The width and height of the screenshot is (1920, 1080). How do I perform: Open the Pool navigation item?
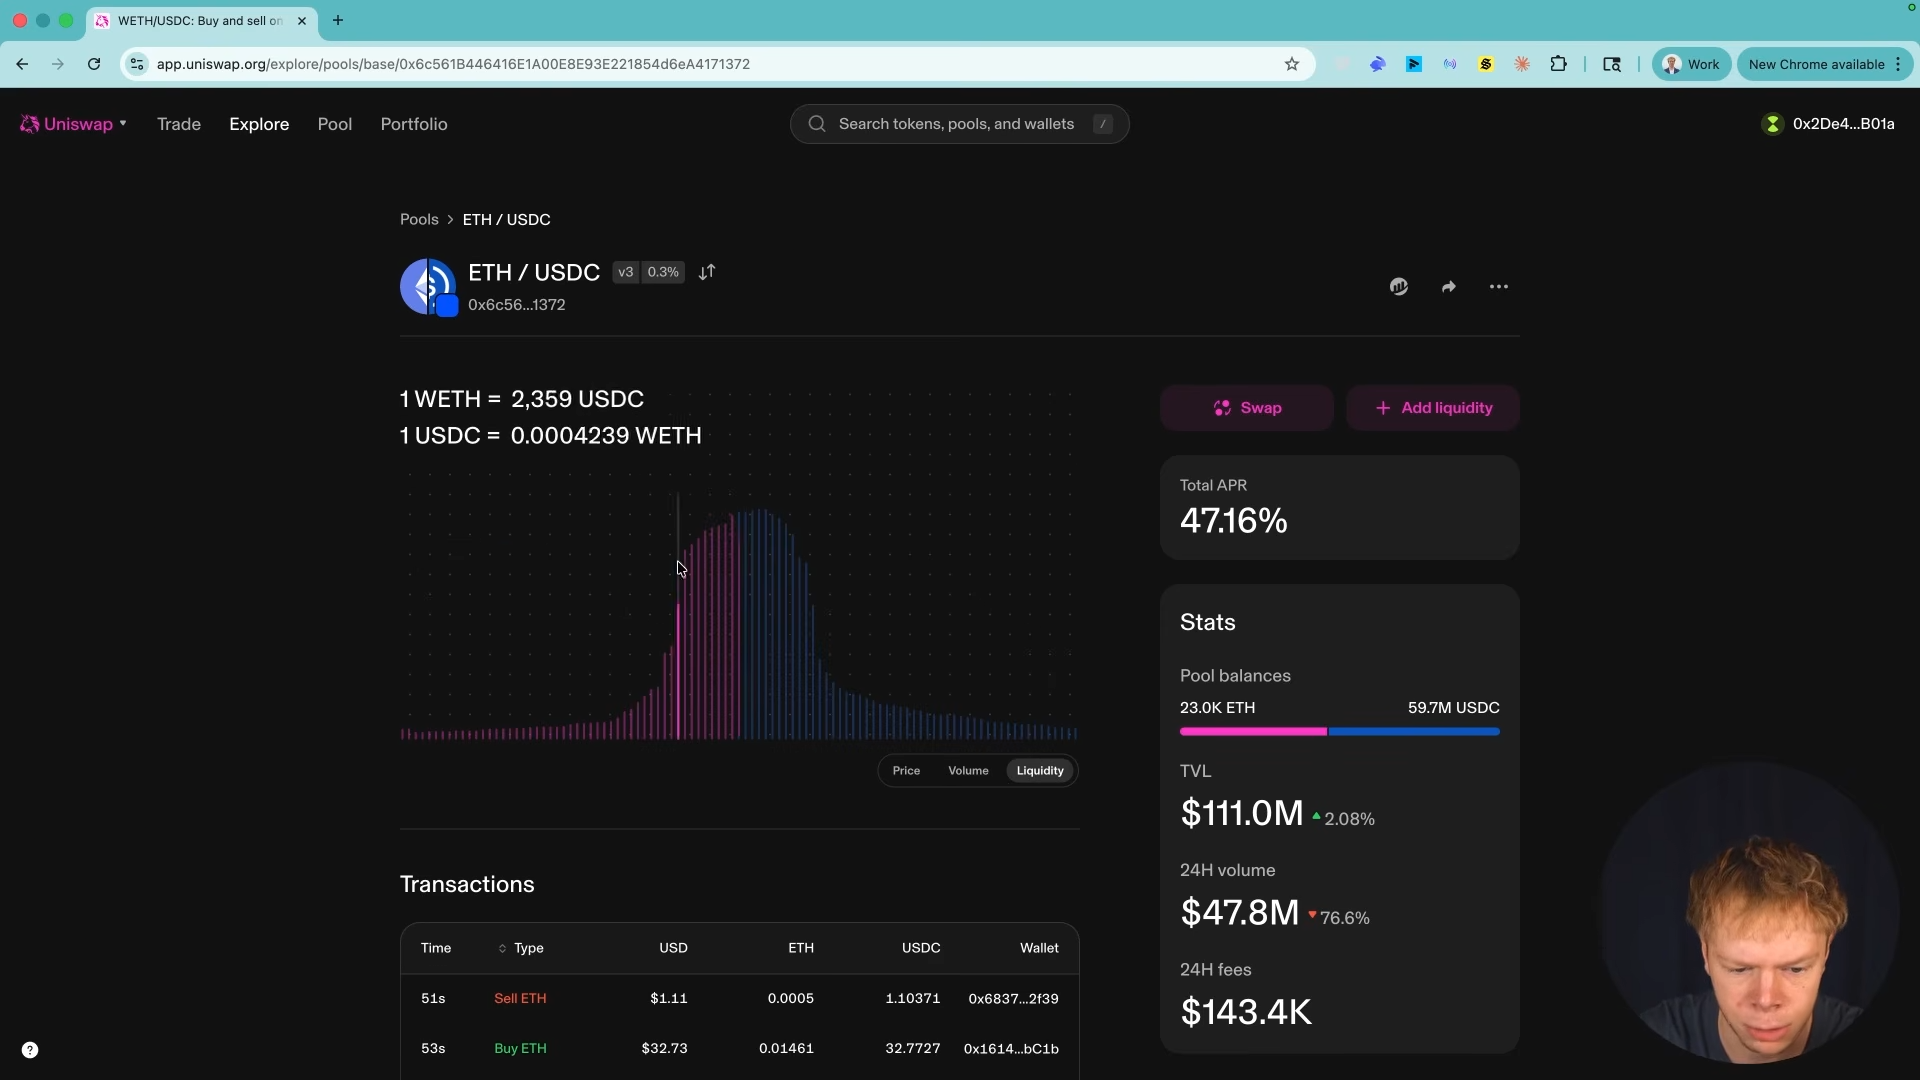(x=335, y=124)
